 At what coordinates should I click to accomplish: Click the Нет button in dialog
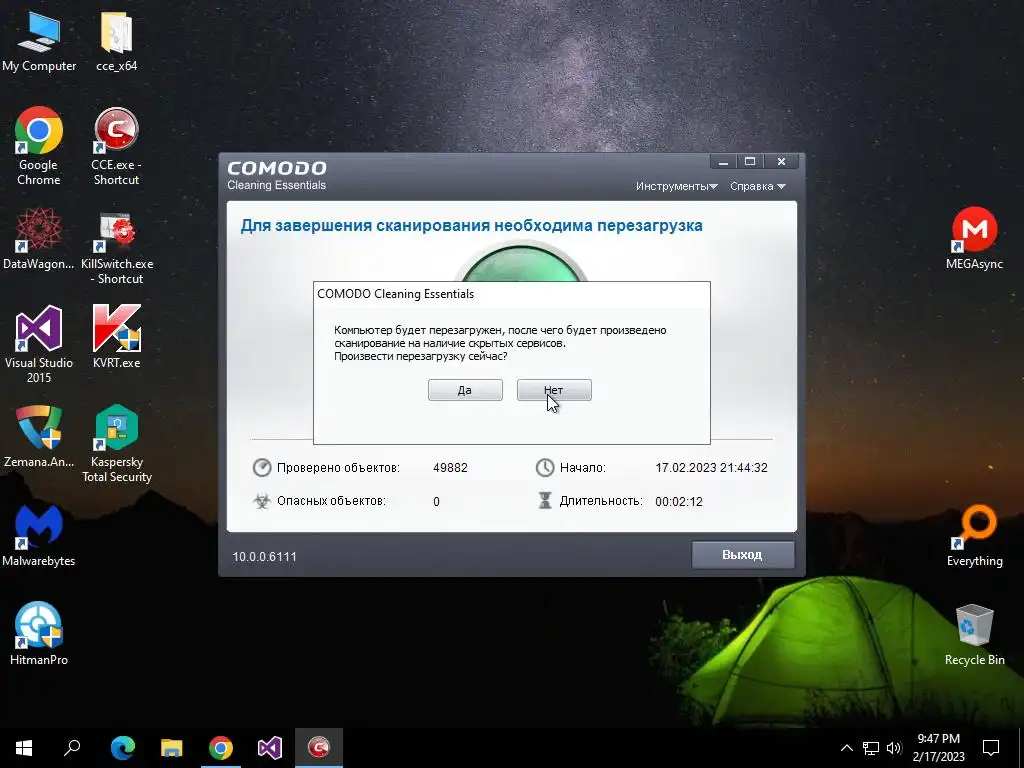[x=554, y=390]
